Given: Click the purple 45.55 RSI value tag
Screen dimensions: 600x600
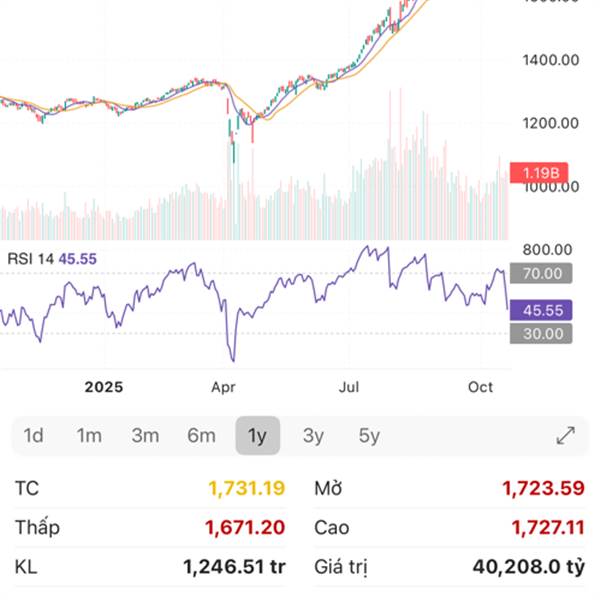Looking at the screenshot, I should coord(540,310).
